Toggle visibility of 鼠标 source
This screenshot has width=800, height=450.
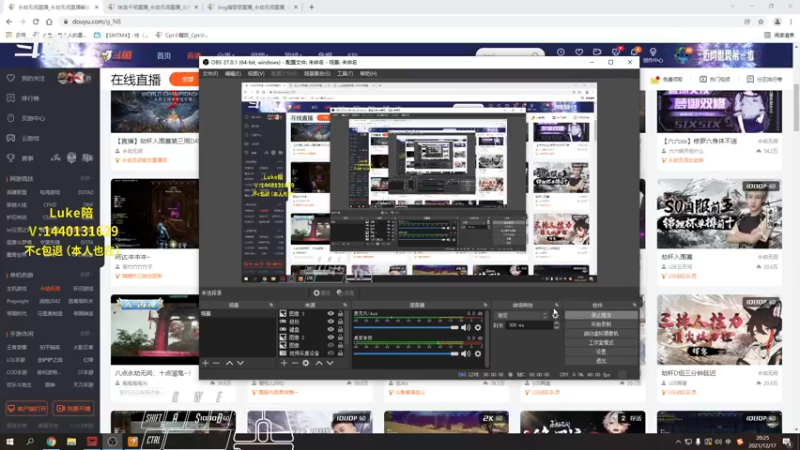click(331, 321)
